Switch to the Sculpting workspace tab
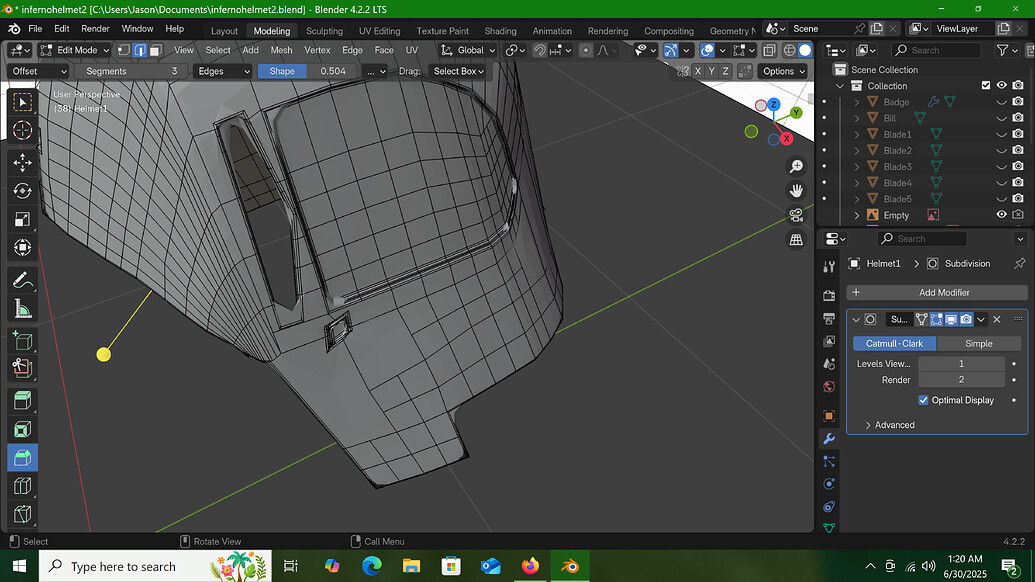Screen dimensions: 1035x582 [324, 31]
